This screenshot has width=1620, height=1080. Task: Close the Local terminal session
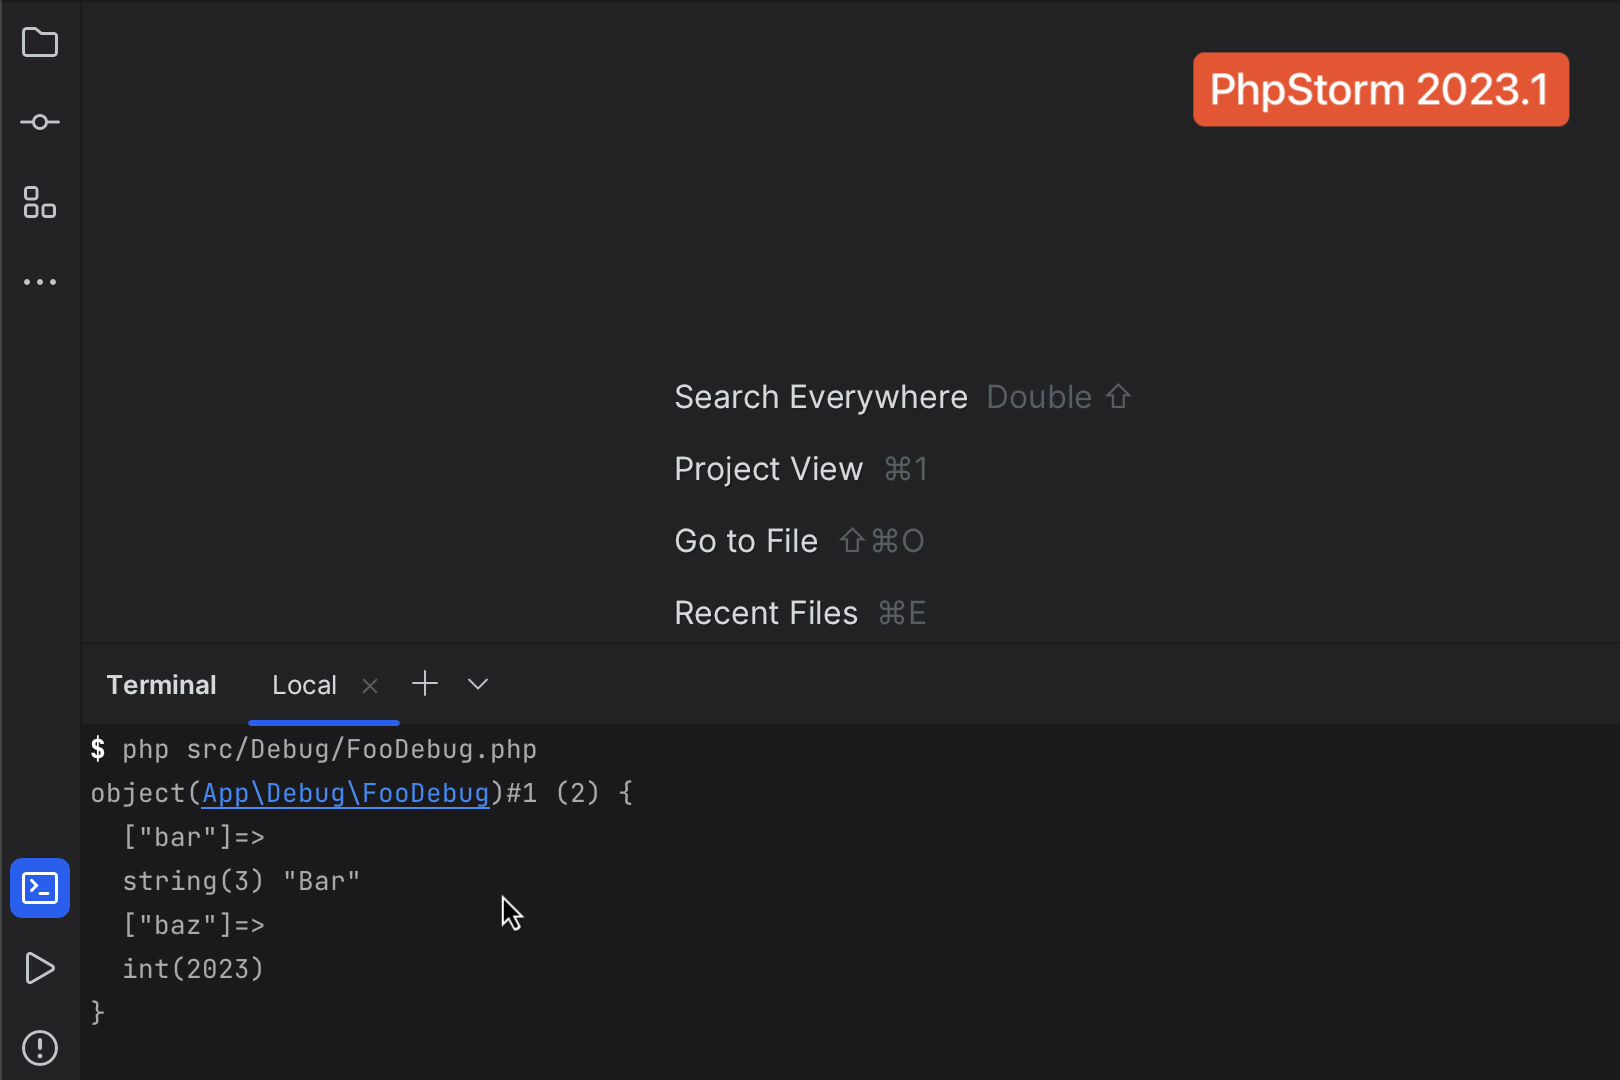tap(369, 685)
